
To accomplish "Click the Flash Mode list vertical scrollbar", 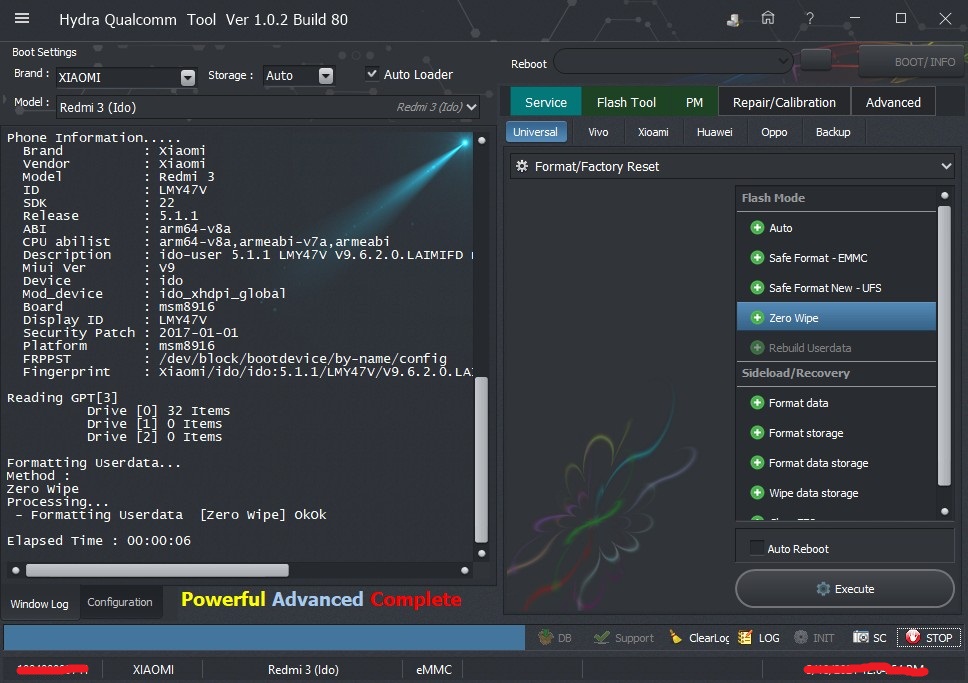I will 944,346.
